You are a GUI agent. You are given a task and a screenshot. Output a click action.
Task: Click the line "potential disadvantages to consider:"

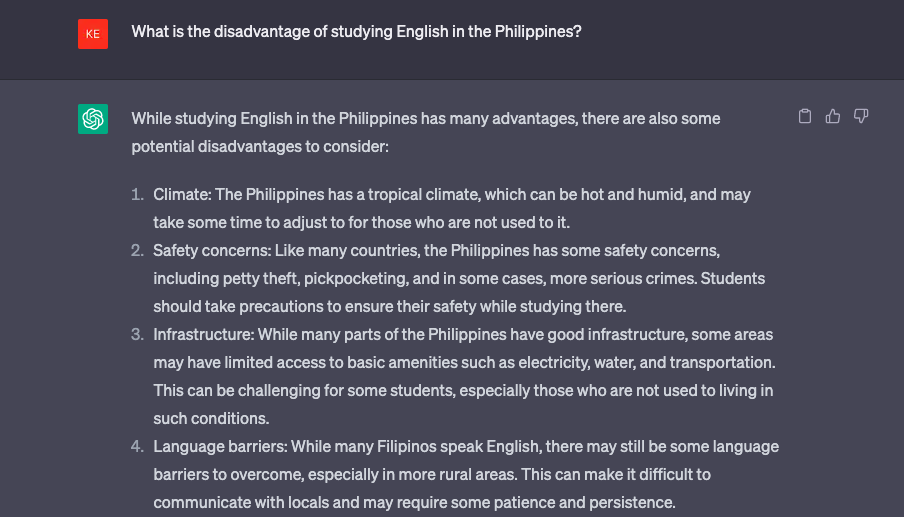click(x=260, y=146)
